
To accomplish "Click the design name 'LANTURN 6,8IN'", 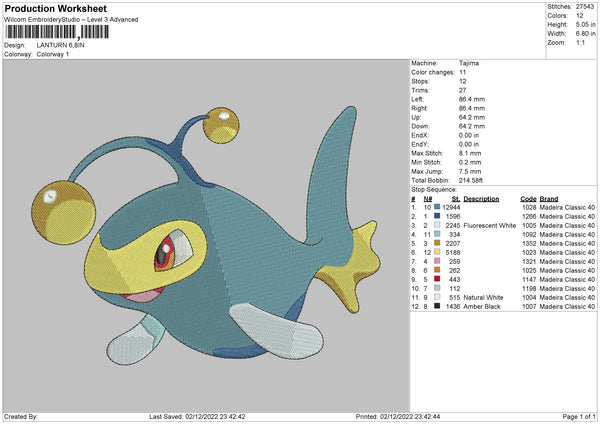I will [60, 45].
